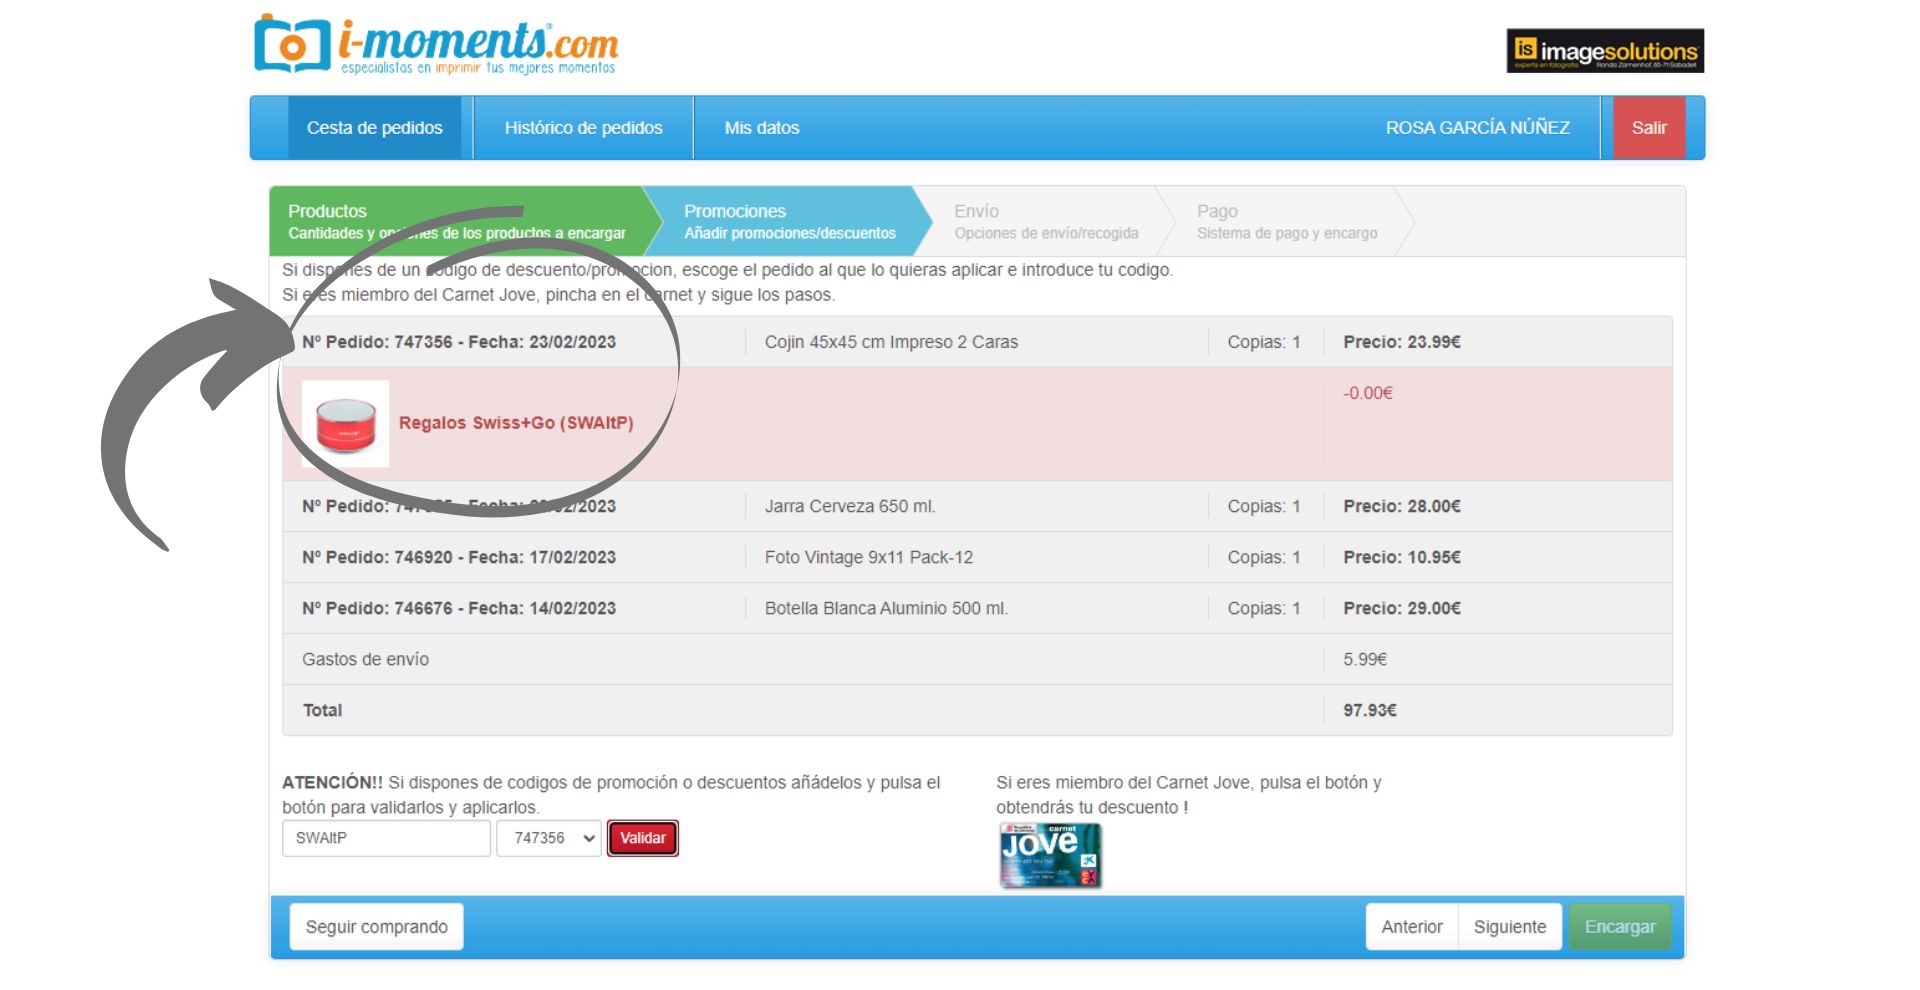Click the -0.00€ discount value
Viewport: 1920px width, 990px height.
coord(1368,393)
